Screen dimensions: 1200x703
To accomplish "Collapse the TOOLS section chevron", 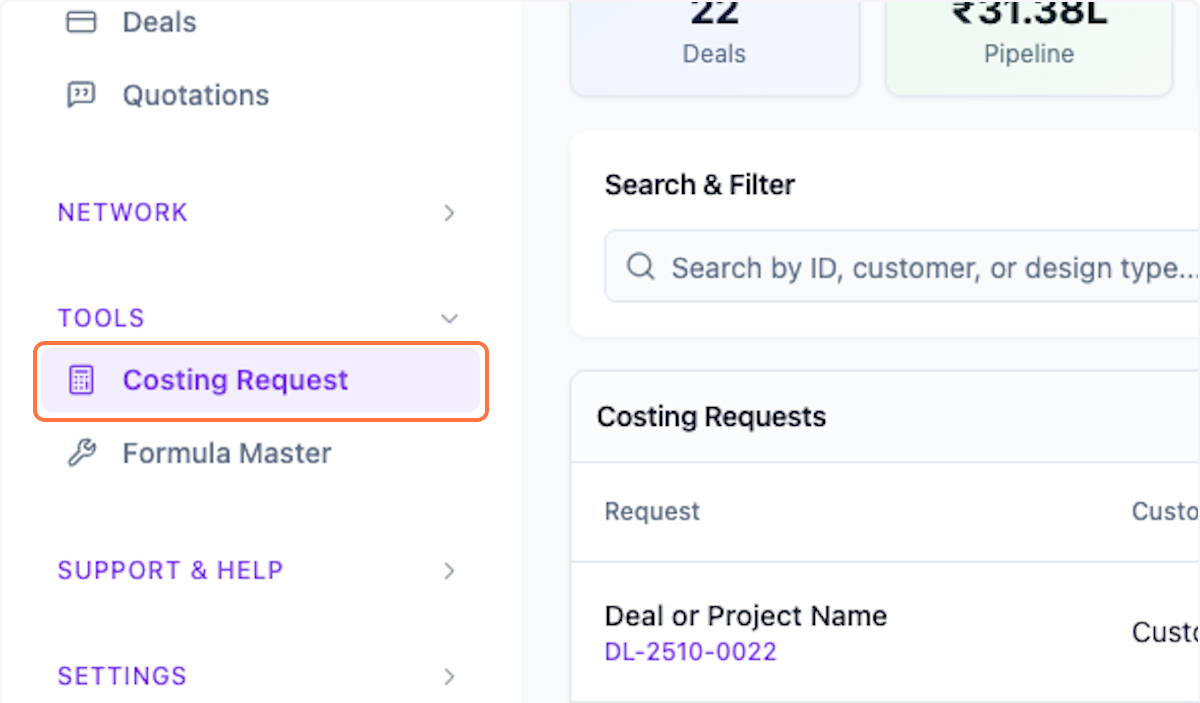I will point(449,318).
